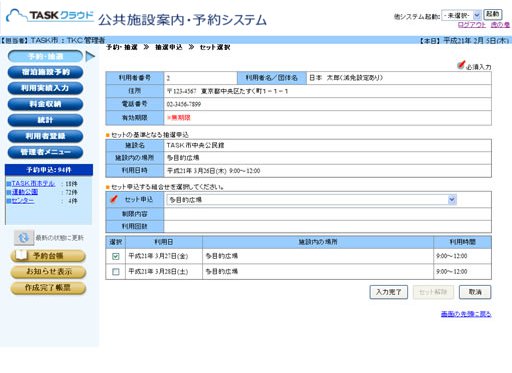
Task: Click the 抽選申込 breadcrumb
Action: pyautogui.click(x=169, y=47)
